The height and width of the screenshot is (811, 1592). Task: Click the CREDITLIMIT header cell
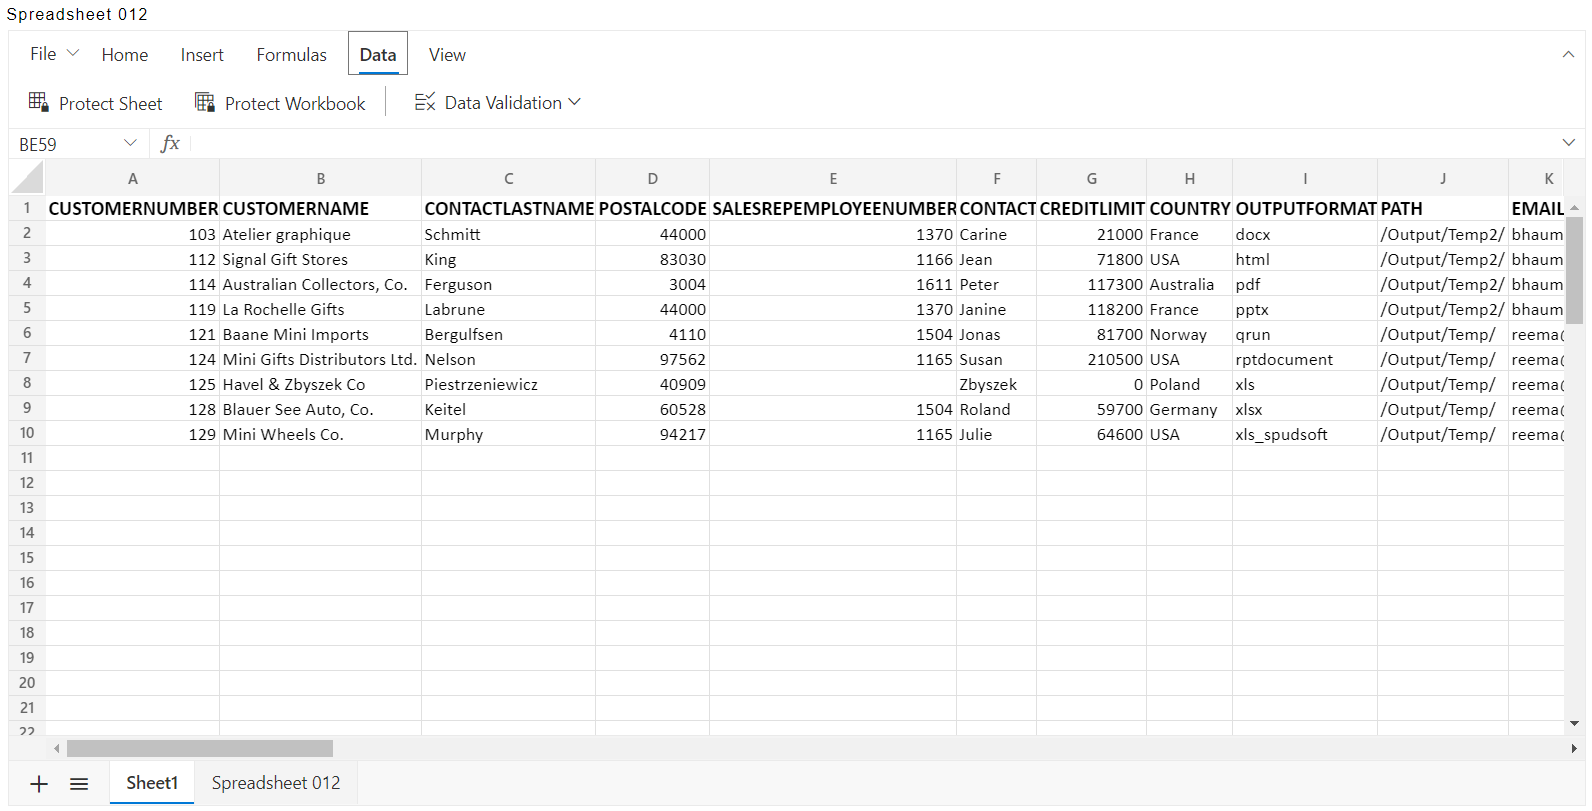[1091, 208]
